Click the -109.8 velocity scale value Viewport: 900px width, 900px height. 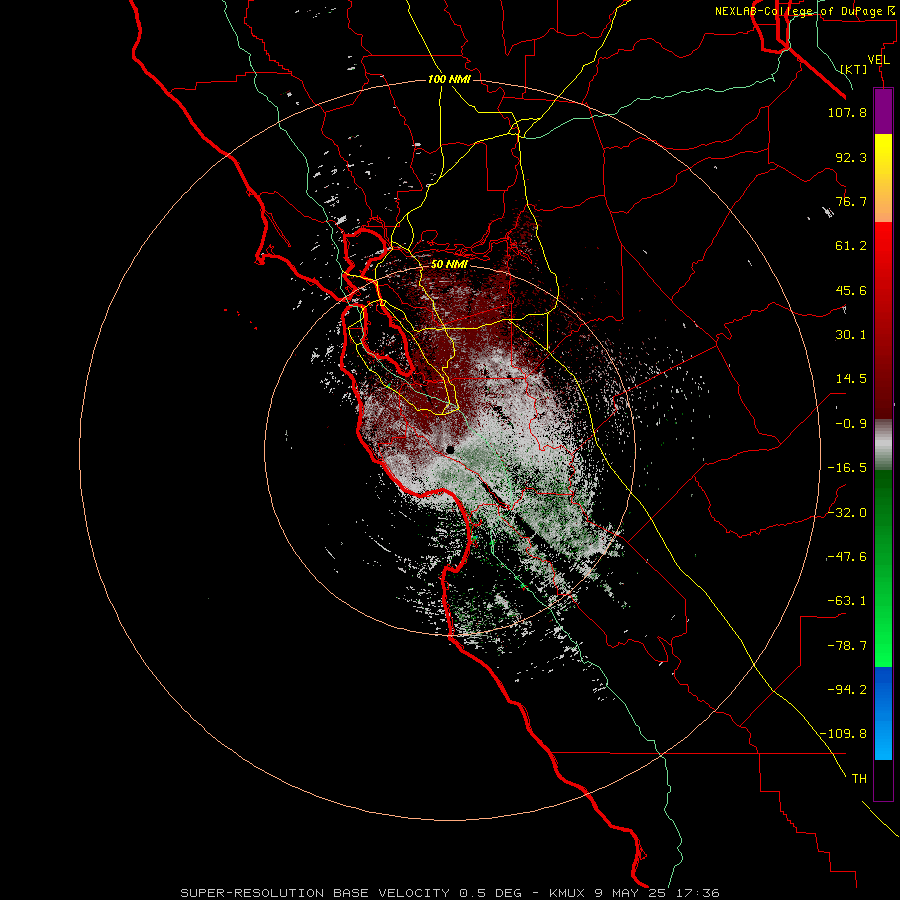coord(844,734)
